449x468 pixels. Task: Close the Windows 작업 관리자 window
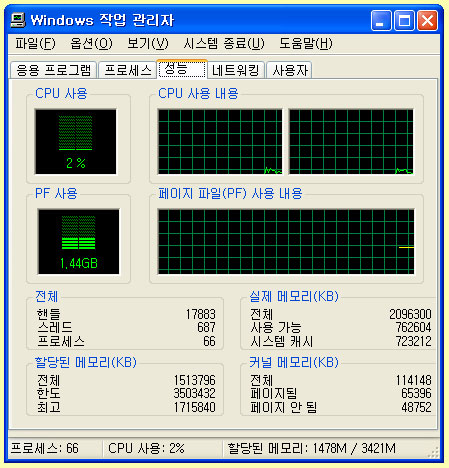point(428,21)
